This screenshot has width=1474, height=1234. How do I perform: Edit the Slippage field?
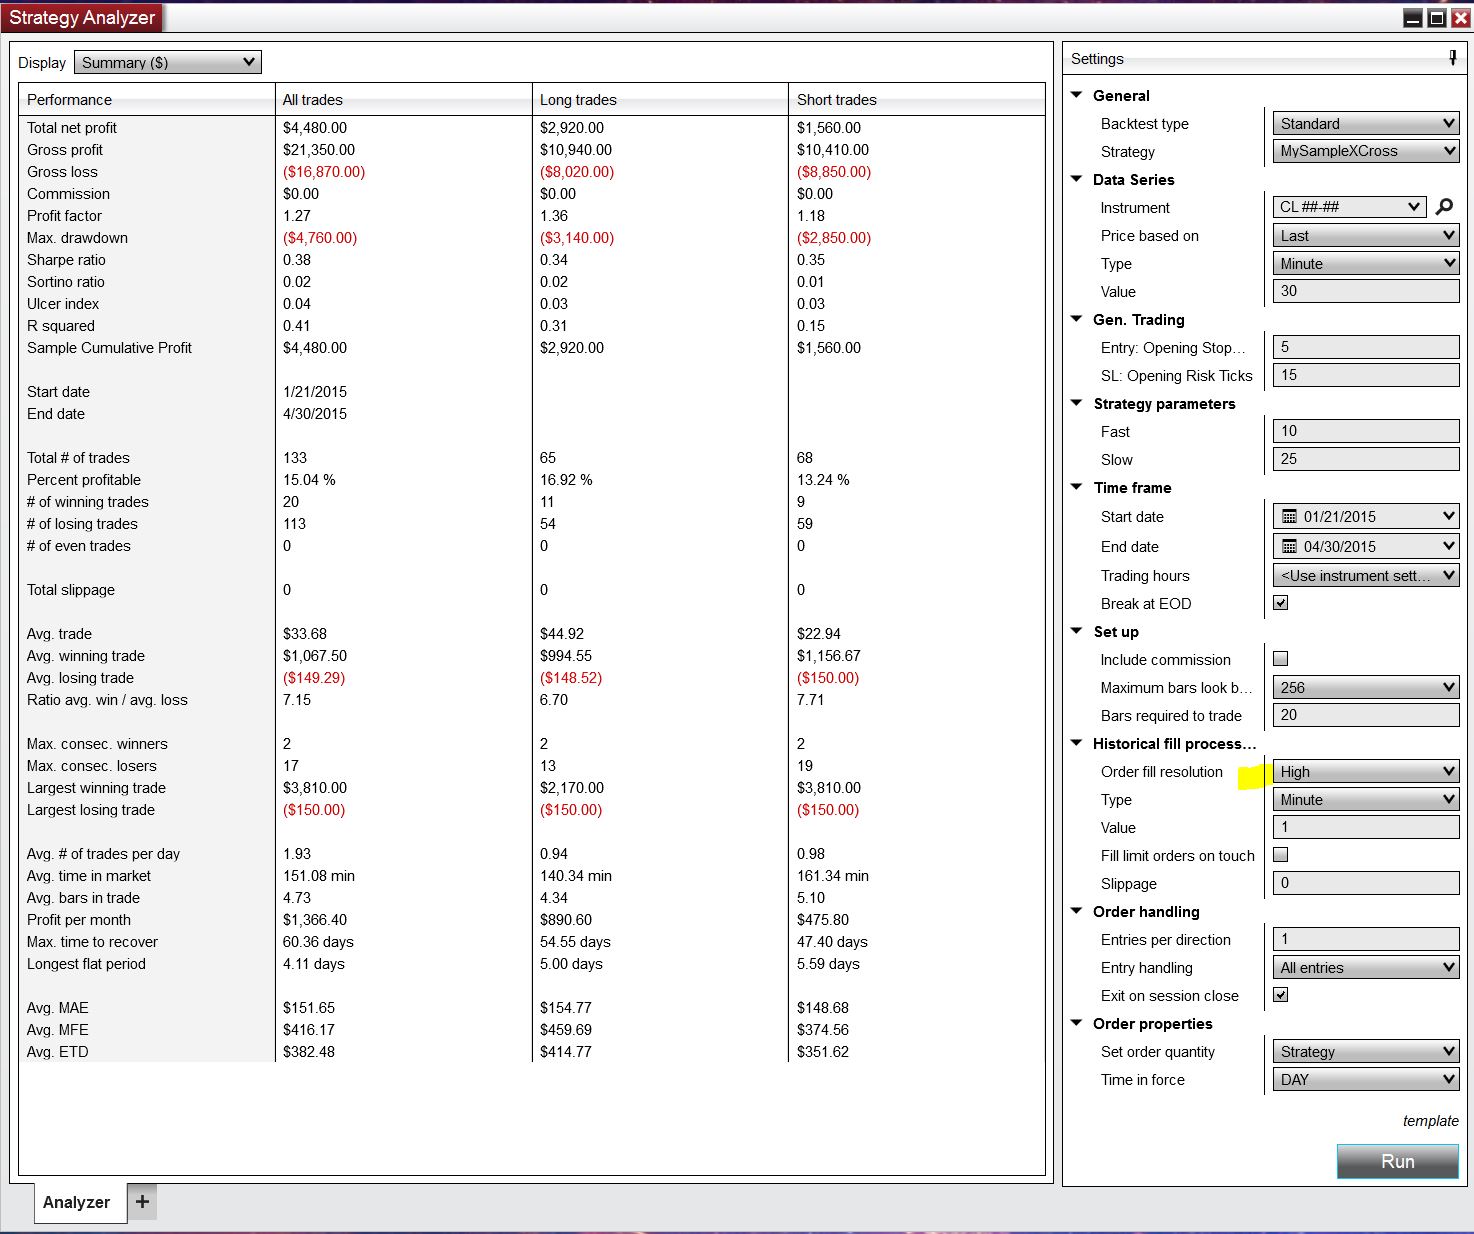coord(1365,883)
